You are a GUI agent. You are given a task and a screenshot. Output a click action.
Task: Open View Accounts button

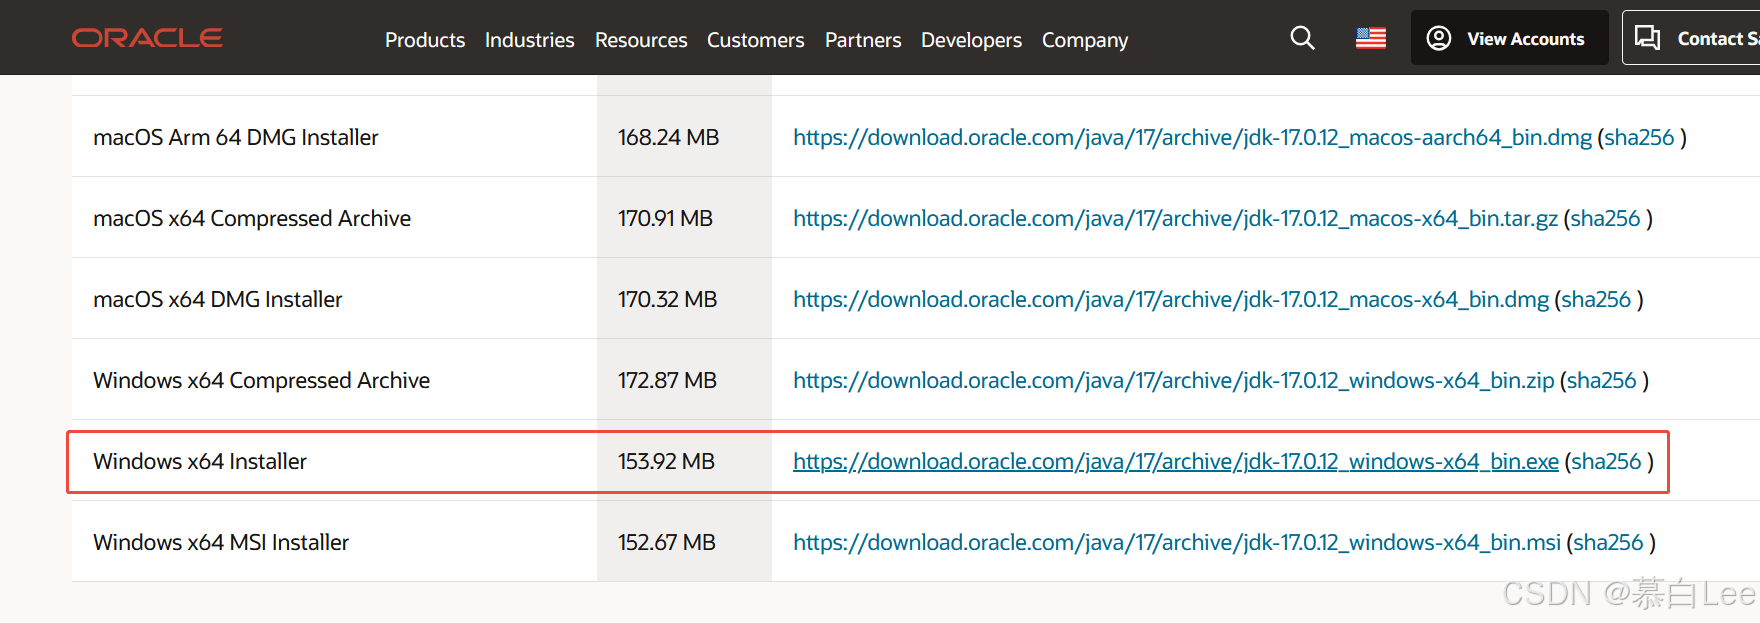(1509, 38)
